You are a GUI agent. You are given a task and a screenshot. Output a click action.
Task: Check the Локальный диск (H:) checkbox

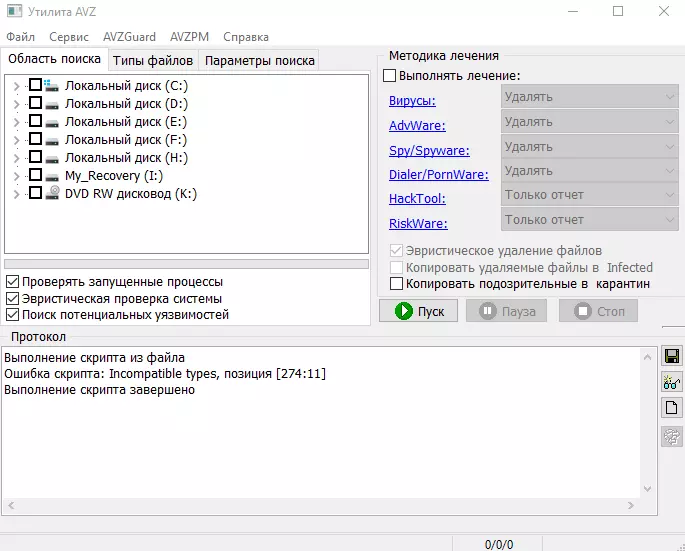click(35, 156)
